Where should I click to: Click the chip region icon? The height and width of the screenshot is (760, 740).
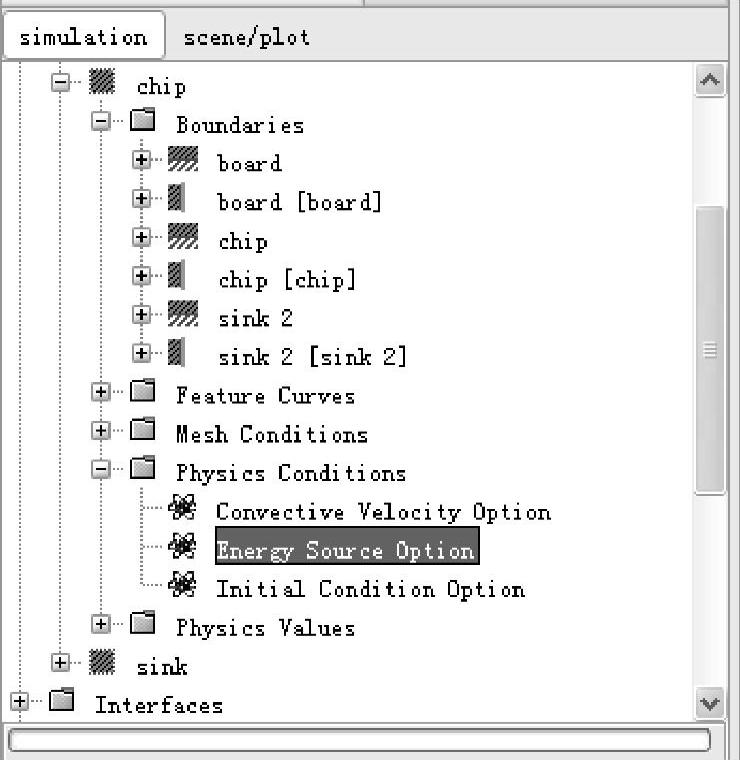(102, 81)
